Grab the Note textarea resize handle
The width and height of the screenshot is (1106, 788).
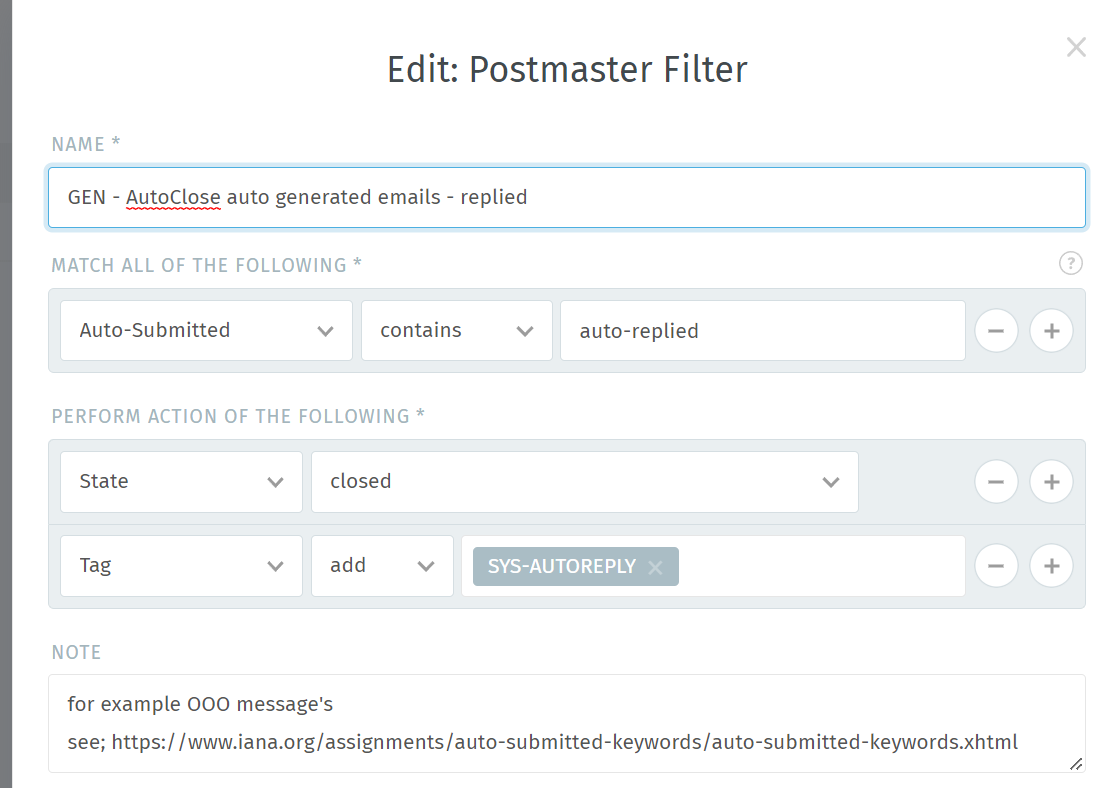click(x=1076, y=764)
